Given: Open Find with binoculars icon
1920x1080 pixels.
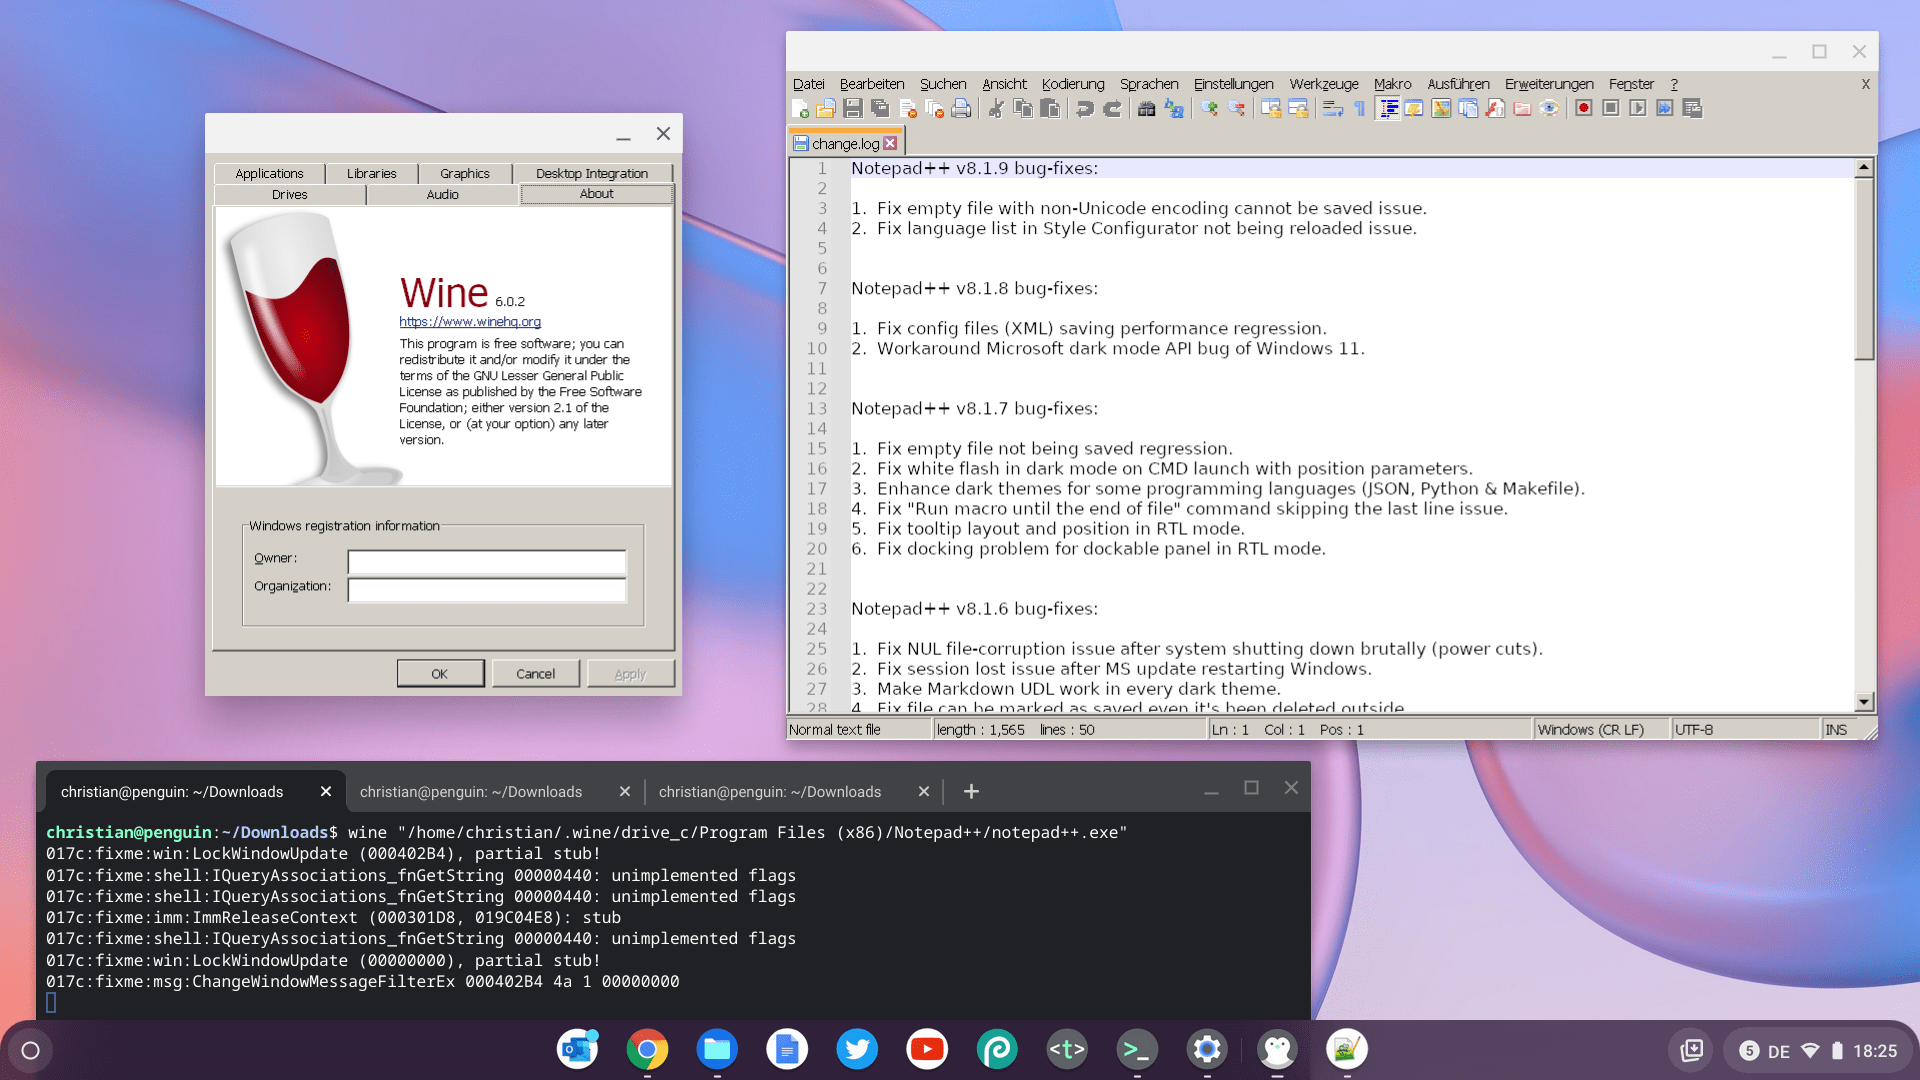Looking at the screenshot, I should [1147, 109].
